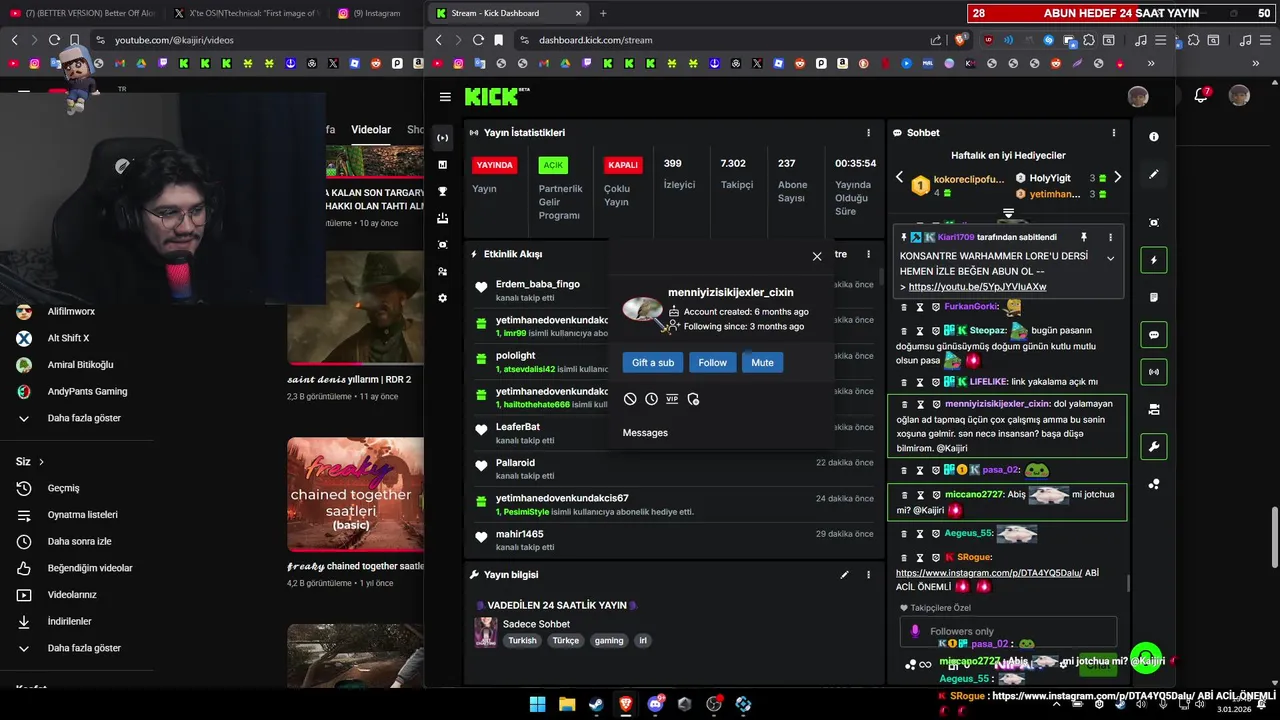
Task: Open Beğendiğim videolar in YouTube sidebar
Action: coord(90,568)
